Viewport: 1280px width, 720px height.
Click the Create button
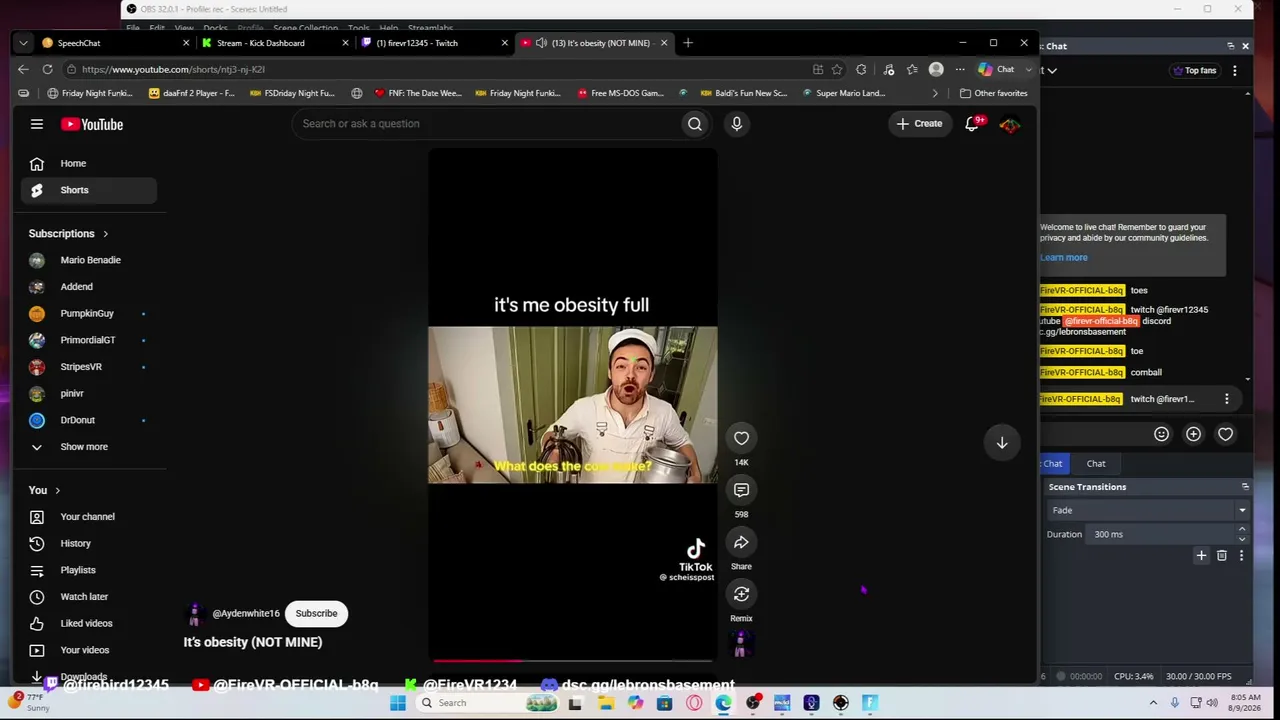pyautogui.click(x=919, y=124)
